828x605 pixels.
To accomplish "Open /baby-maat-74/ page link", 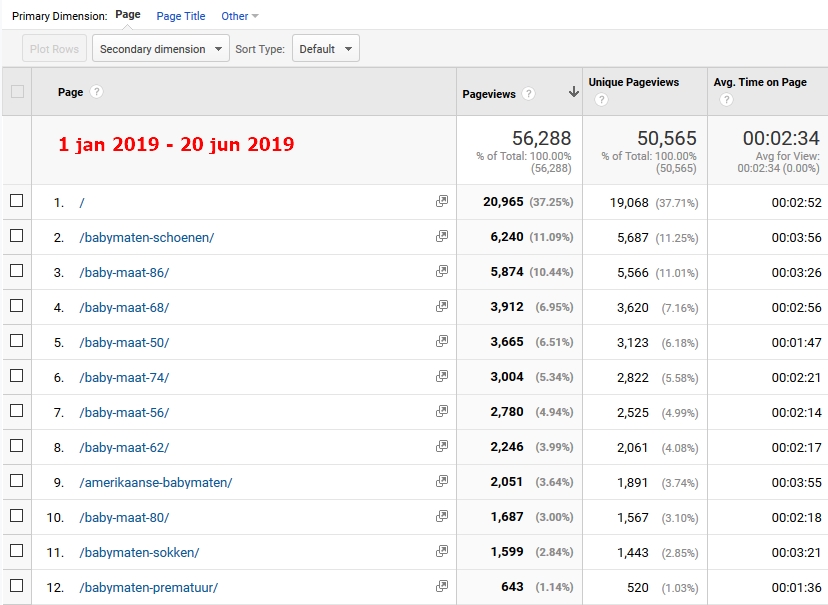I will pyautogui.click(x=124, y=377).
